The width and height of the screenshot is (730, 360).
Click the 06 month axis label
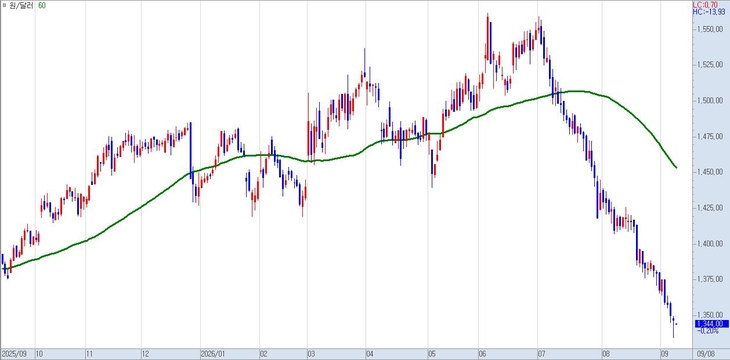483,353
